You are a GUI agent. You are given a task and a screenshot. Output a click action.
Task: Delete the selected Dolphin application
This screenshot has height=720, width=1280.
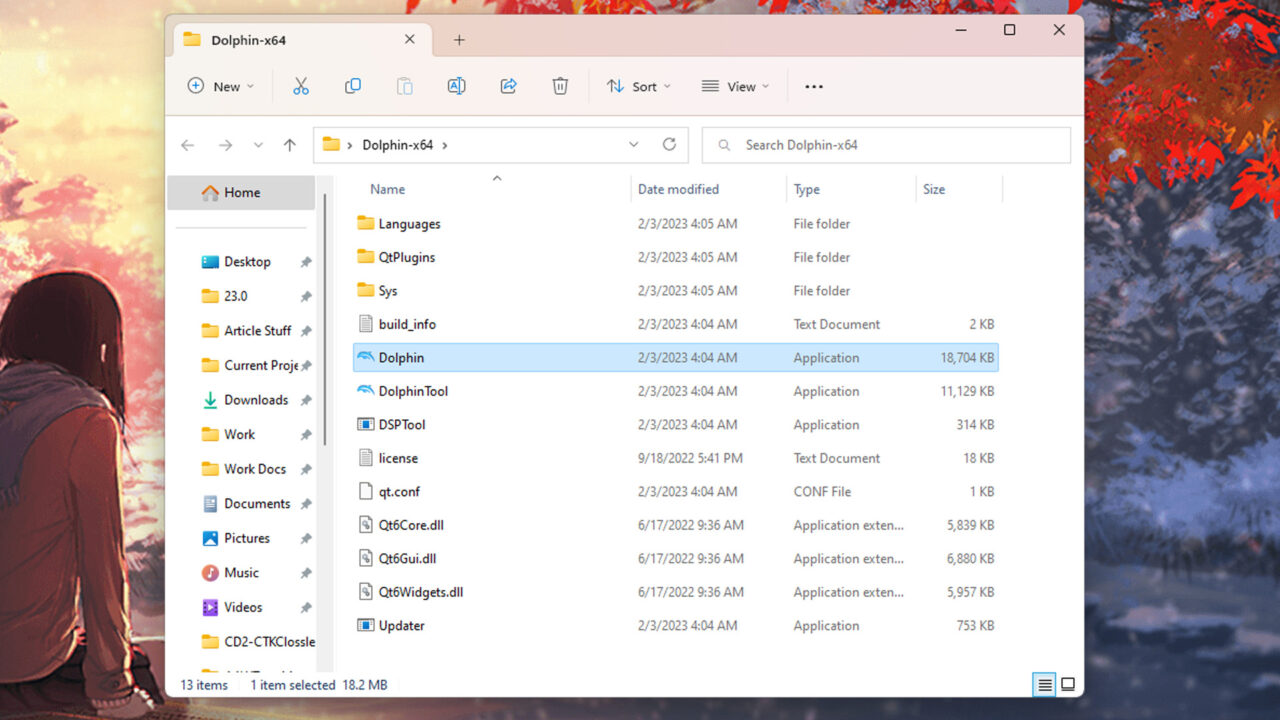tap(560, 86)
